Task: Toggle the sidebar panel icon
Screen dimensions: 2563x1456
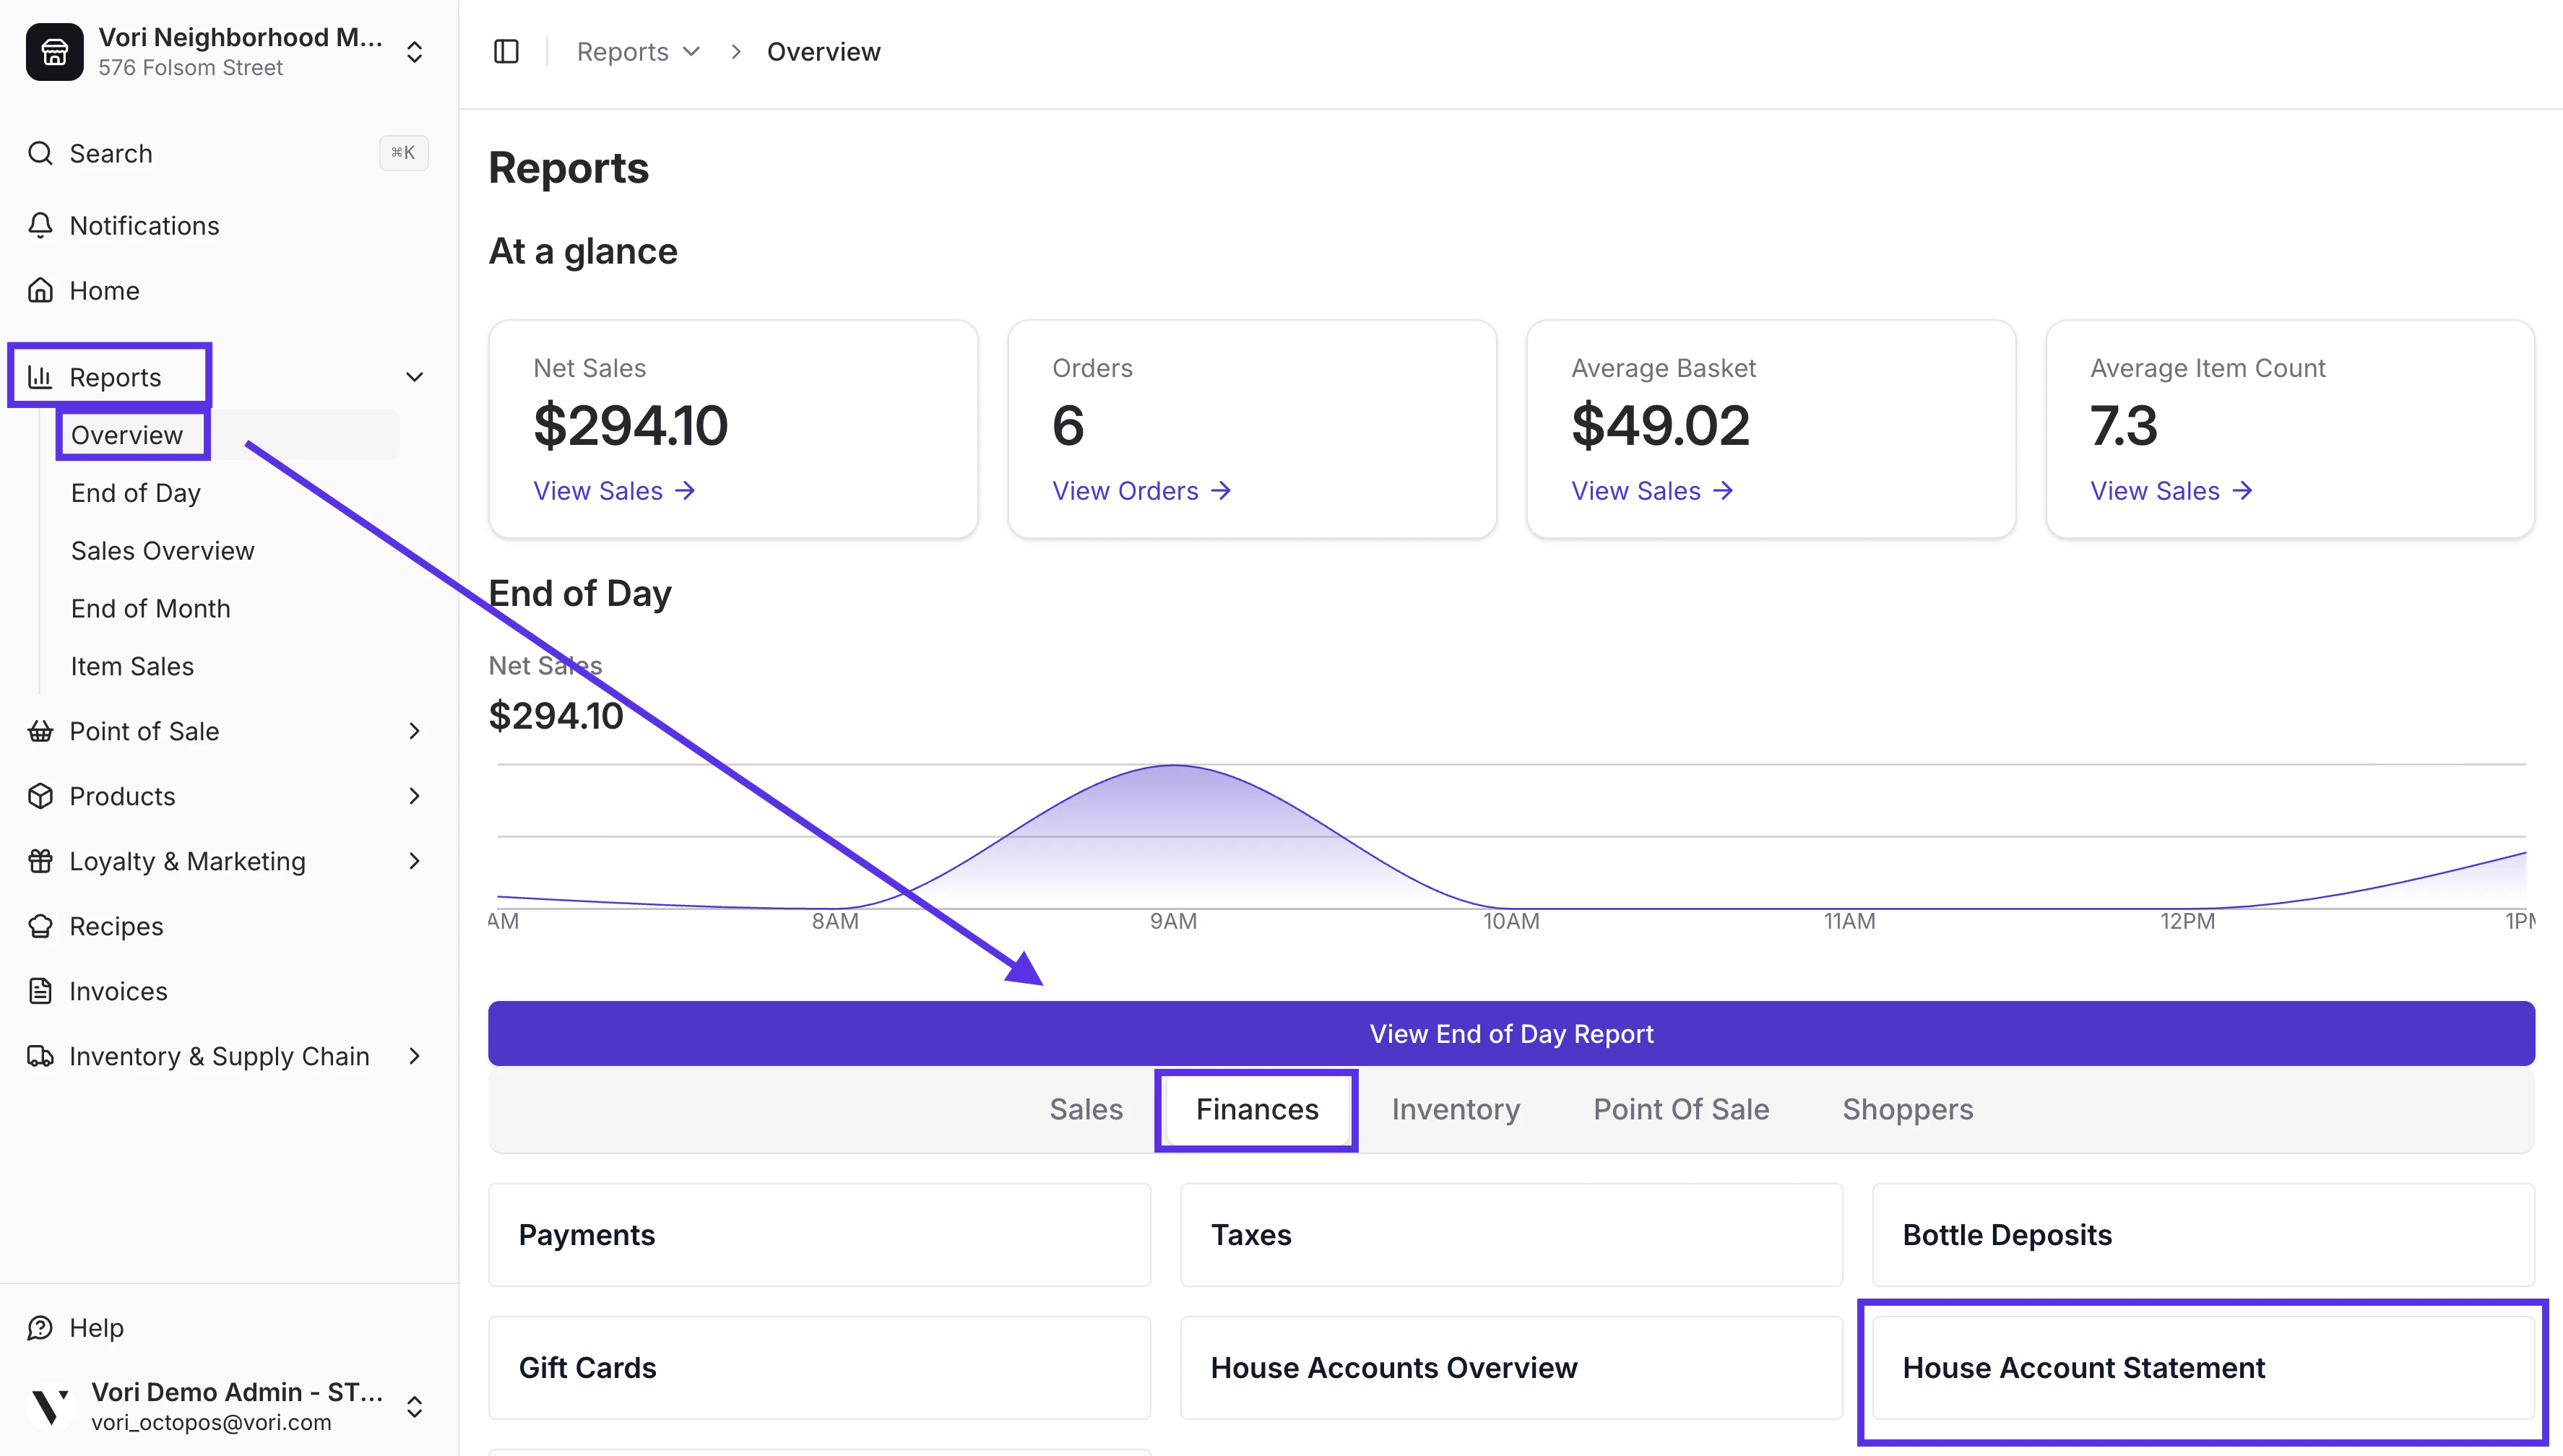Action: [x=506, y=52]
